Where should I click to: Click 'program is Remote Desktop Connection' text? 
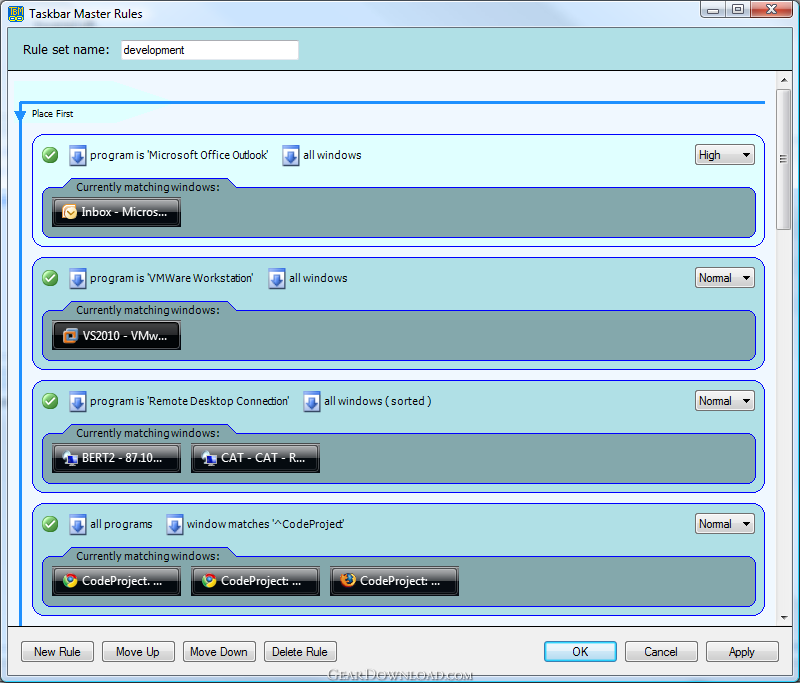(189, 401)
